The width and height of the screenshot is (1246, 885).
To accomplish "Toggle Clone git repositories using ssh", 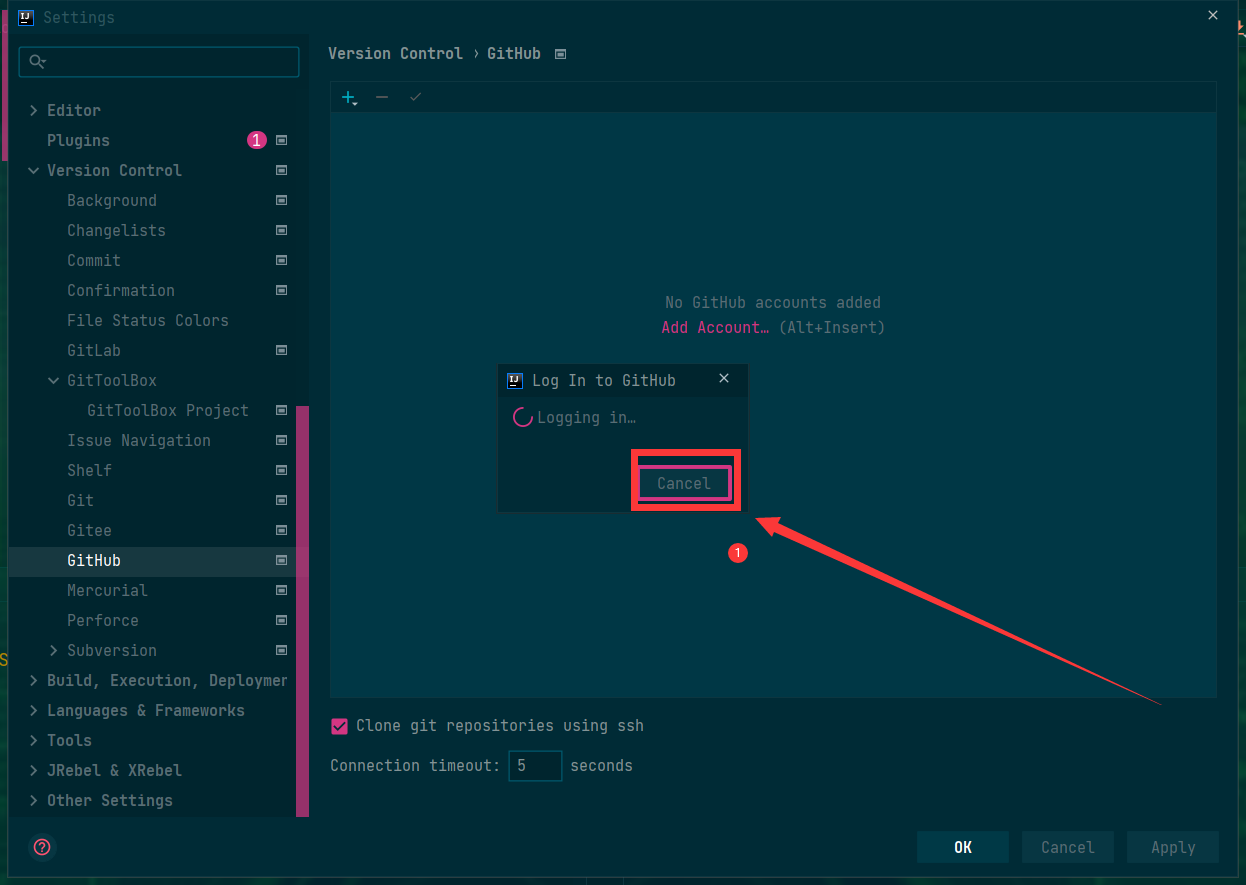I will click(340, 726).
